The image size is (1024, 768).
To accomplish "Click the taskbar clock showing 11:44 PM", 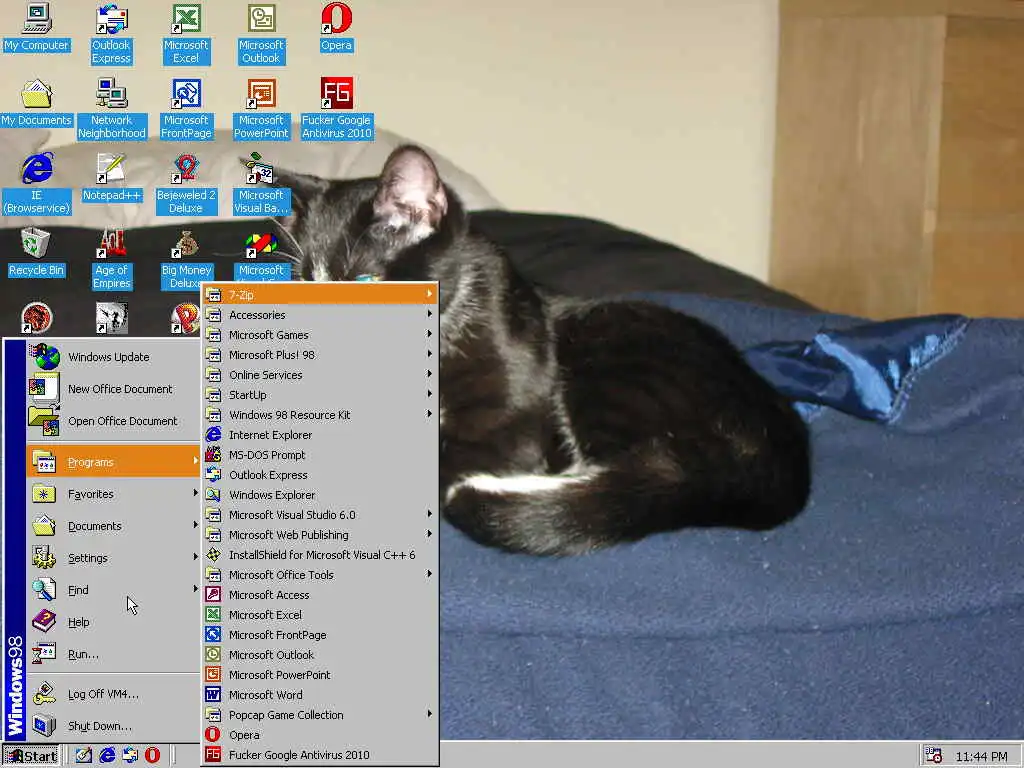I will [981, 756].
